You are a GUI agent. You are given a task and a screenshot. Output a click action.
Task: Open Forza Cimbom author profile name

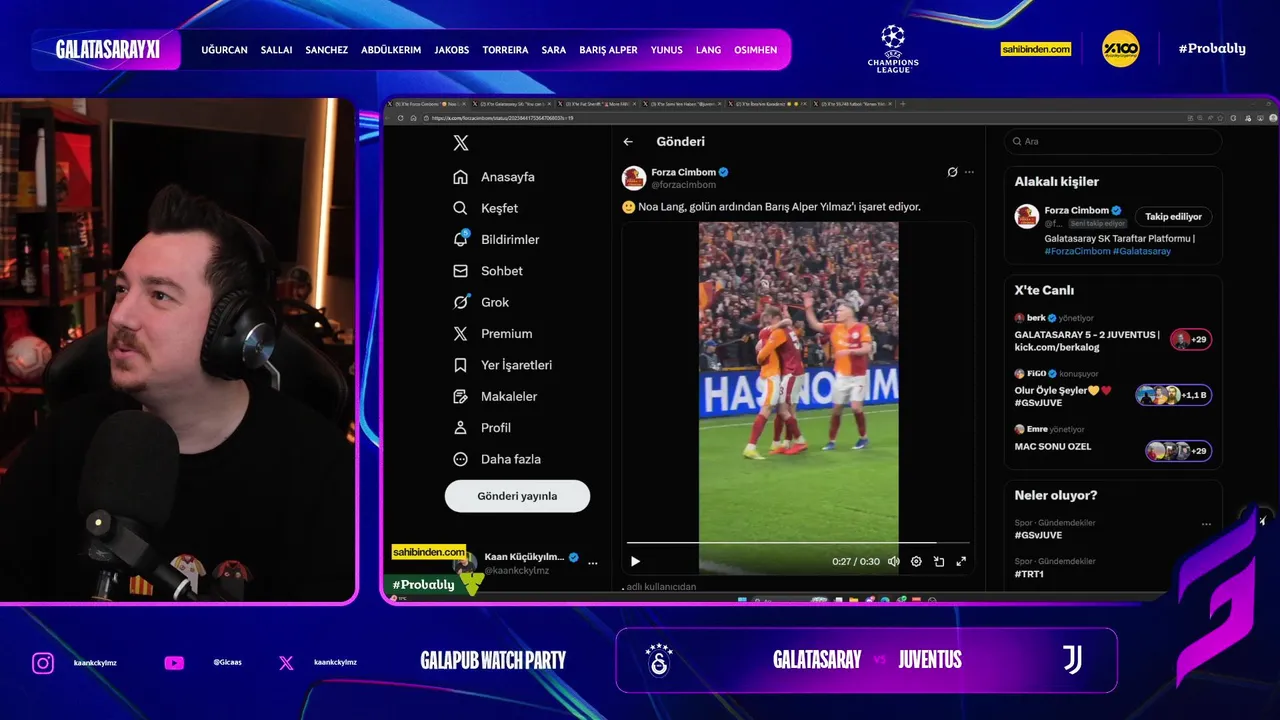683,172
